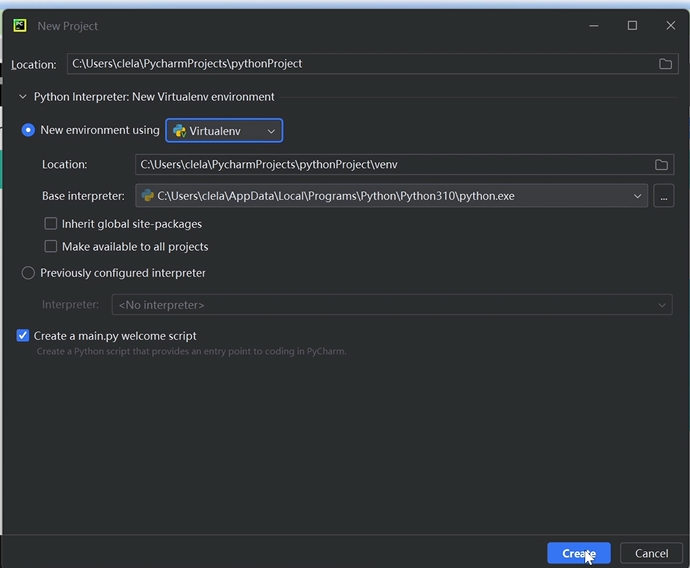690x568 pixels.
Task: Click the PyCharm logo in title bar
Action: [x=20, y=25]
